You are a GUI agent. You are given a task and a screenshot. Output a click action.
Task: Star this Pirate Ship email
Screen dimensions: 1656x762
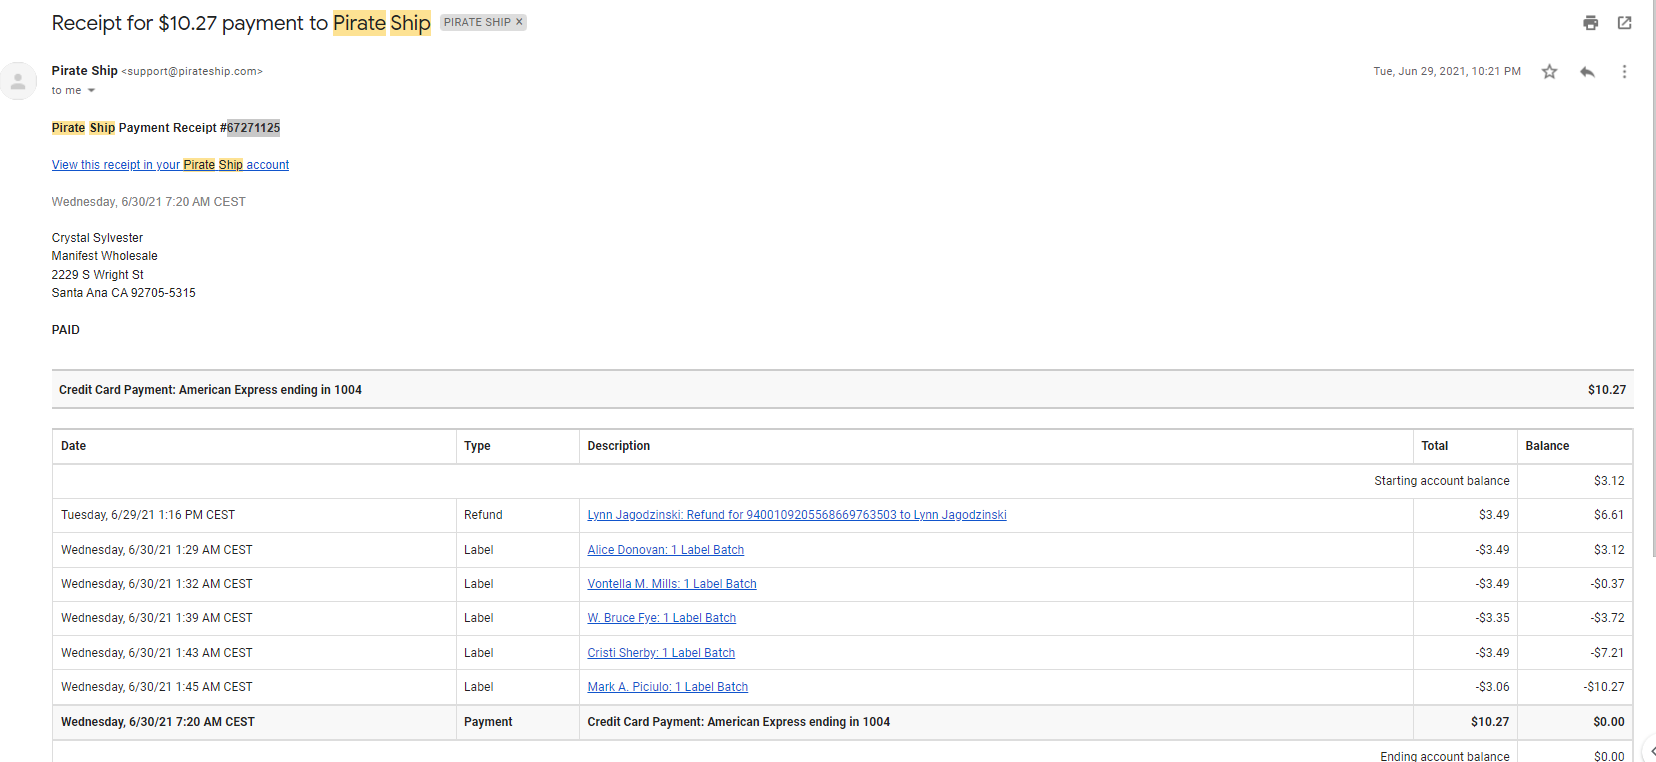[x=1549, y=72]
